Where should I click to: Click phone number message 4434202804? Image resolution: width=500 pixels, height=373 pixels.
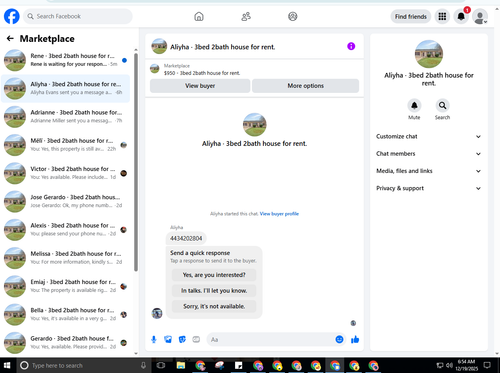click(186, 238)
